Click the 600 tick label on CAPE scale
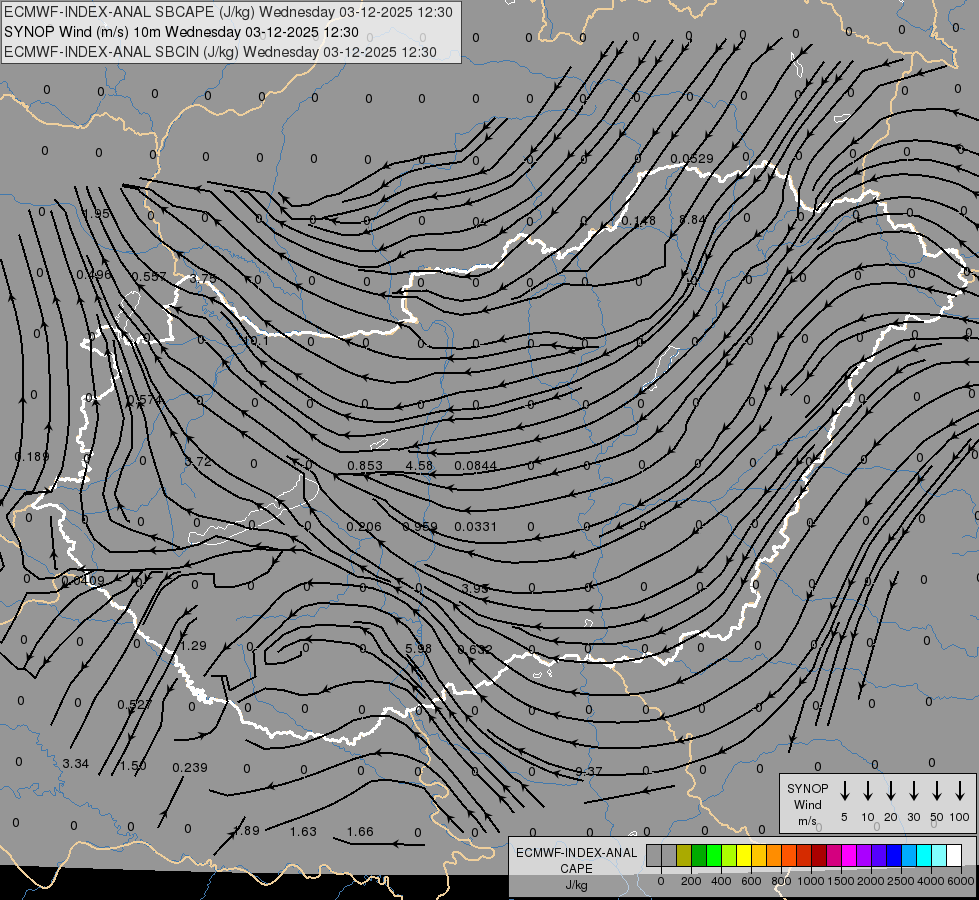 click(751, 881)
